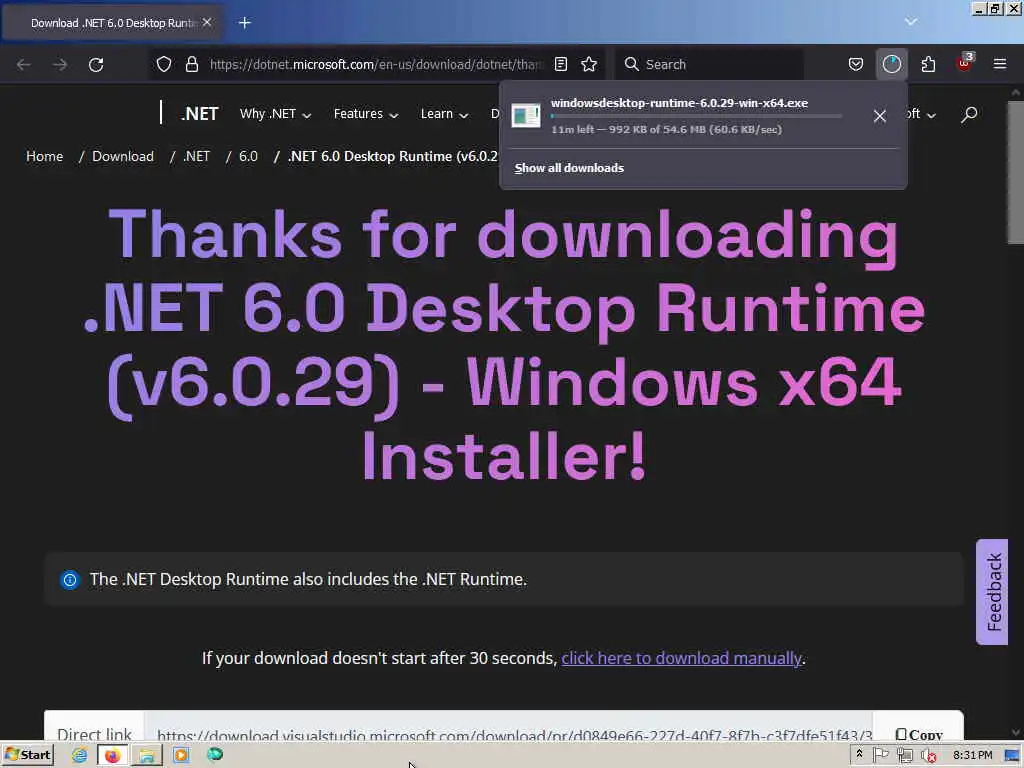Click the downloading exe file icon
Viewport: 1024px width, 768px height.
[526, 116]
